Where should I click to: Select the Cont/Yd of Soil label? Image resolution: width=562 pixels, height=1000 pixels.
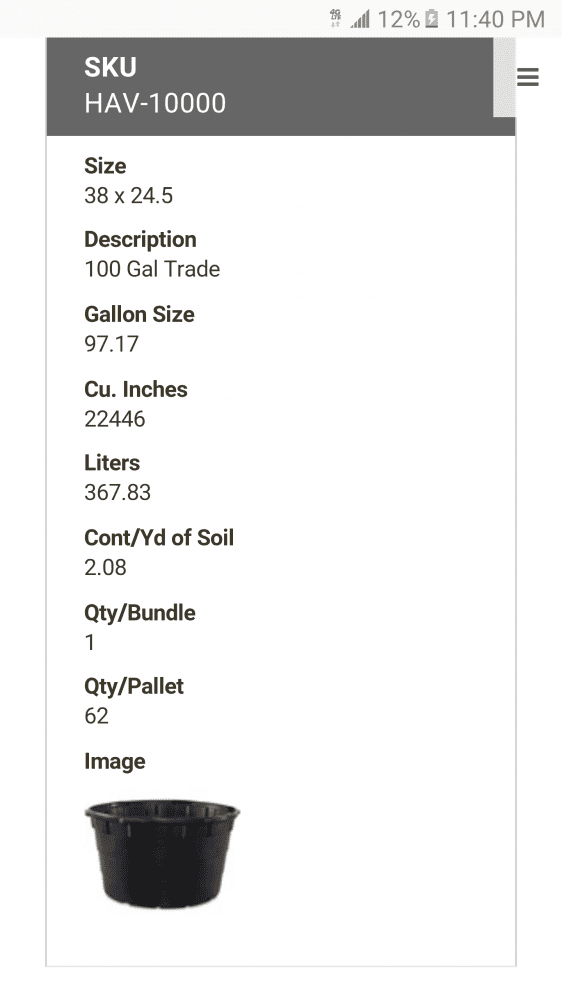point(159,538)
